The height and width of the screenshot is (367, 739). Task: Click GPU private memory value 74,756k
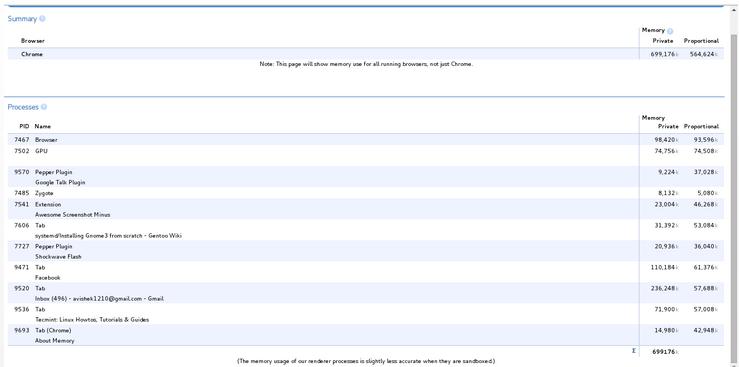pos(666,151)
